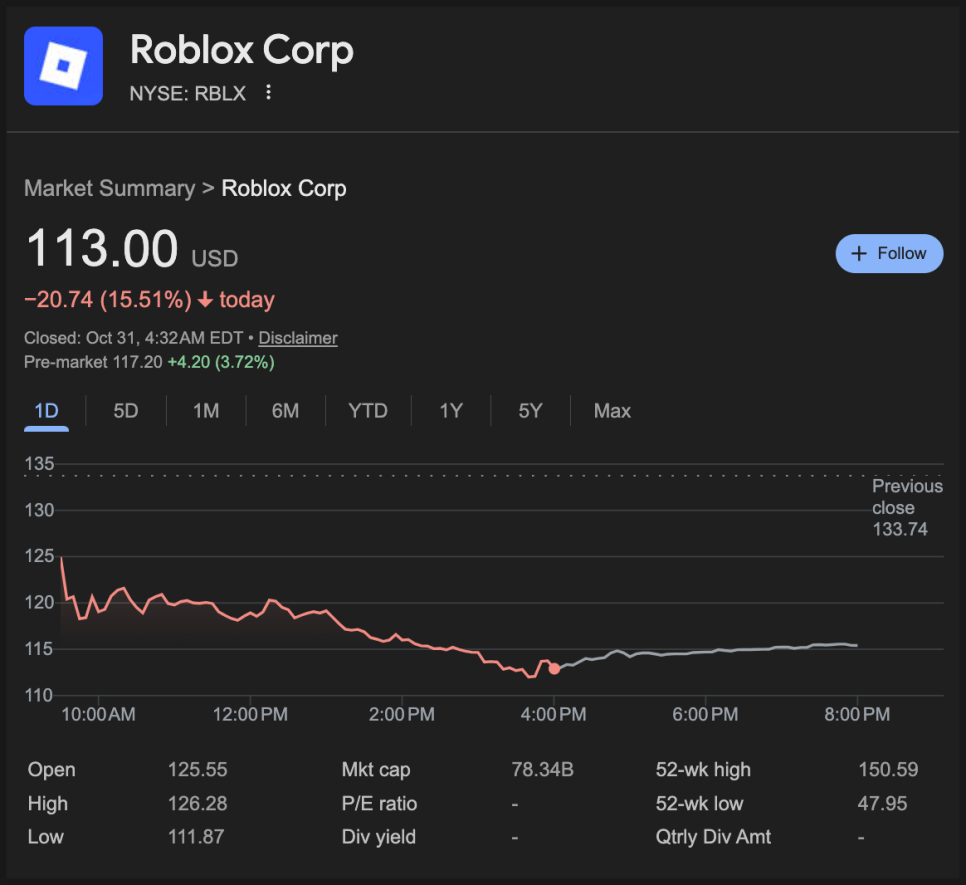The height and width of the screenshot is (885, 966).
Task: Go to Market Summary breadcrumb
Action: click(109, 189)
